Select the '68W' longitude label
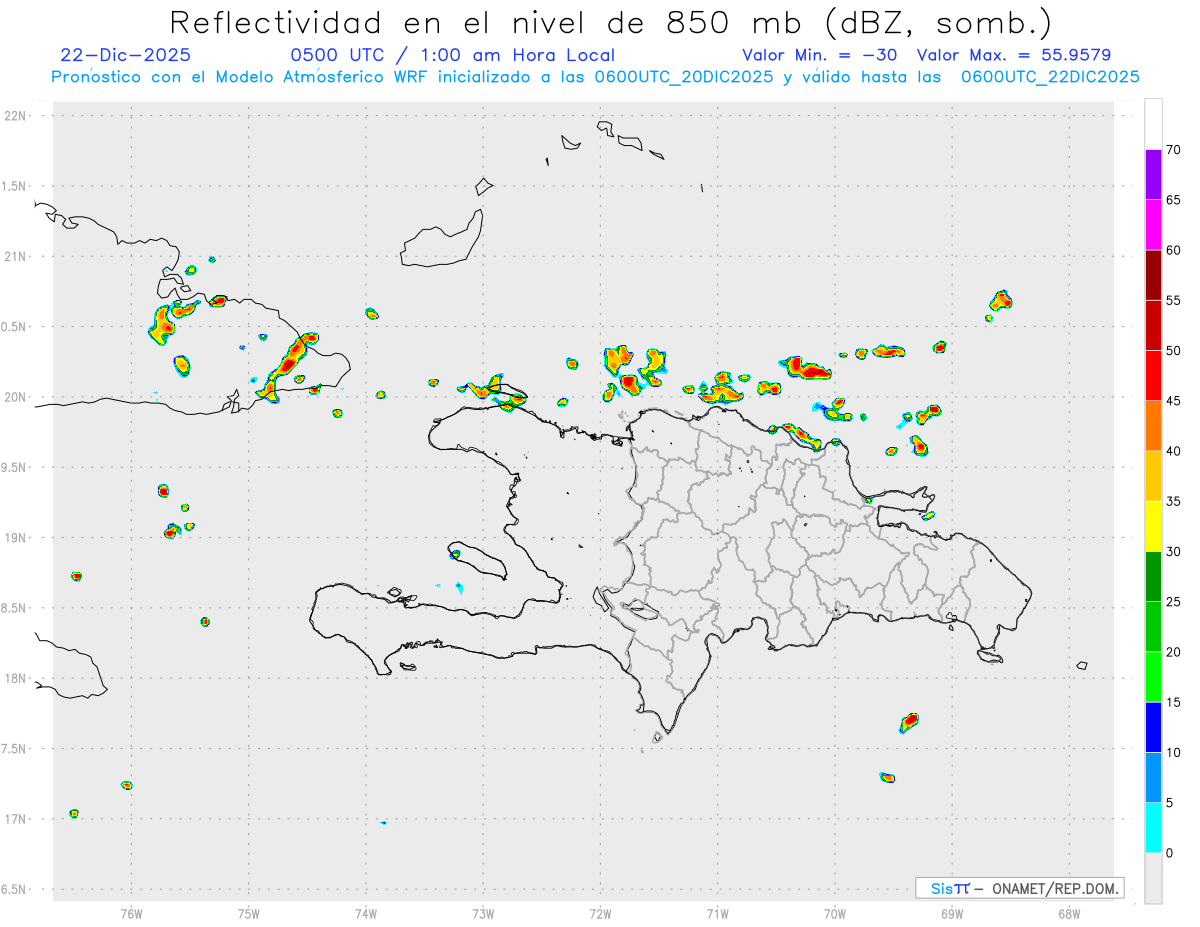 (x=1069, y=913)
